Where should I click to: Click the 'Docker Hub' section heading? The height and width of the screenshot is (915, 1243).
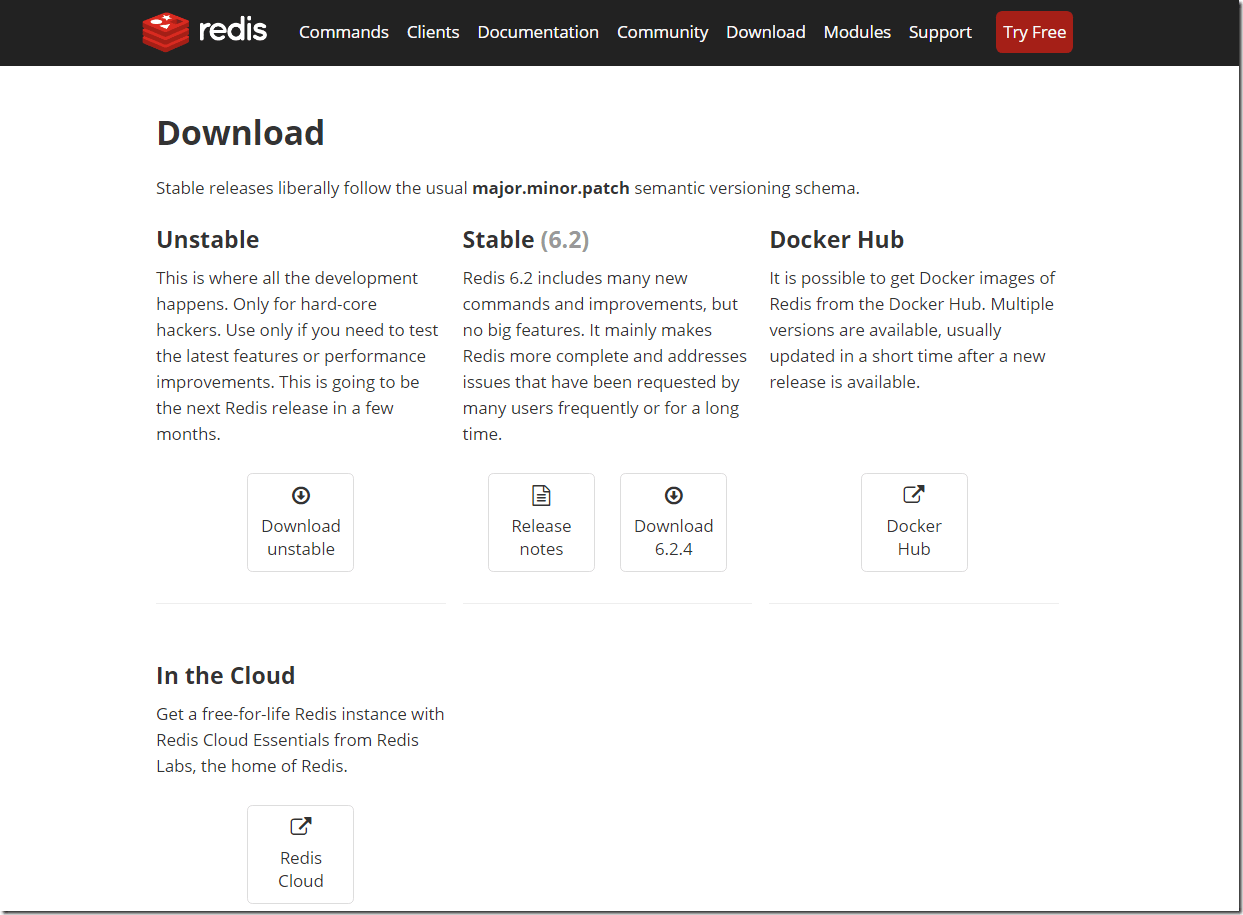(x=837, y=240)
